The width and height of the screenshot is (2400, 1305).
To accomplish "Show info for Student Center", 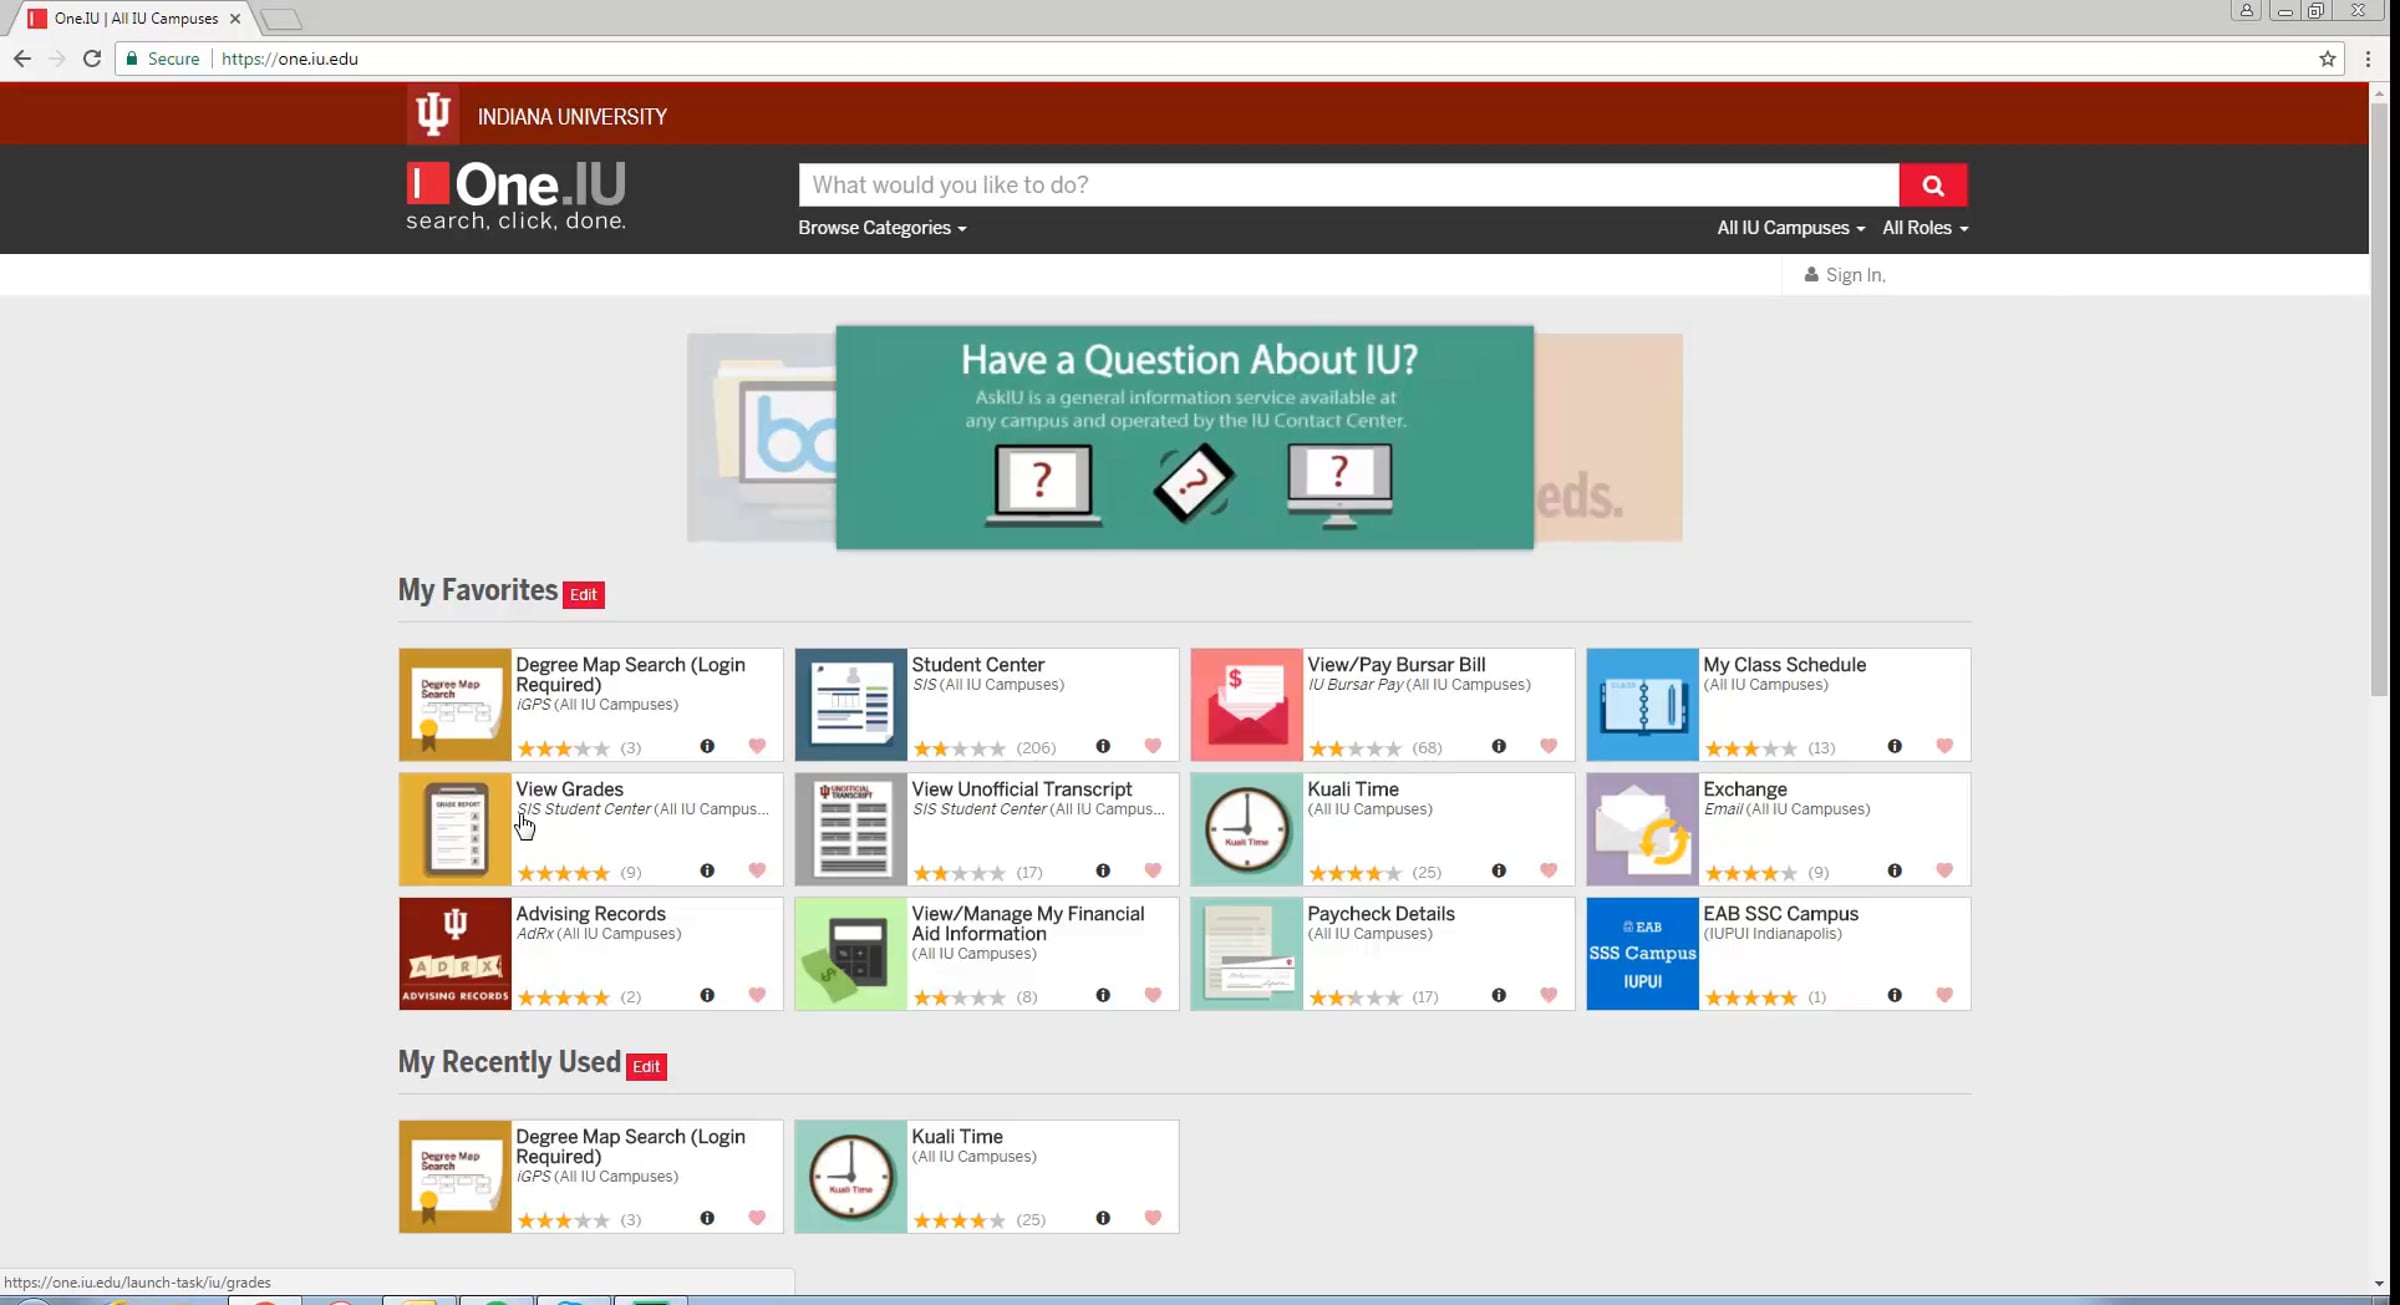I will click(x=1103, y=746).
